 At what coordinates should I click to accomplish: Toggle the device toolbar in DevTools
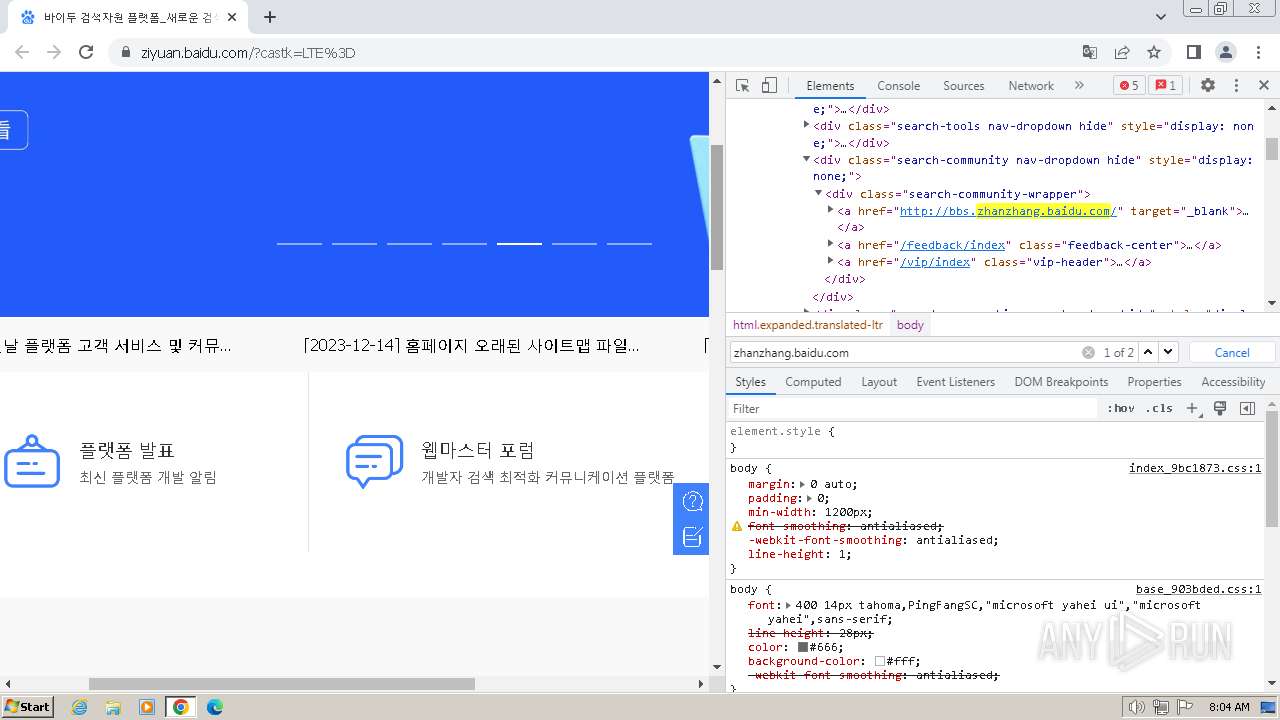click(x=769, y=85)
